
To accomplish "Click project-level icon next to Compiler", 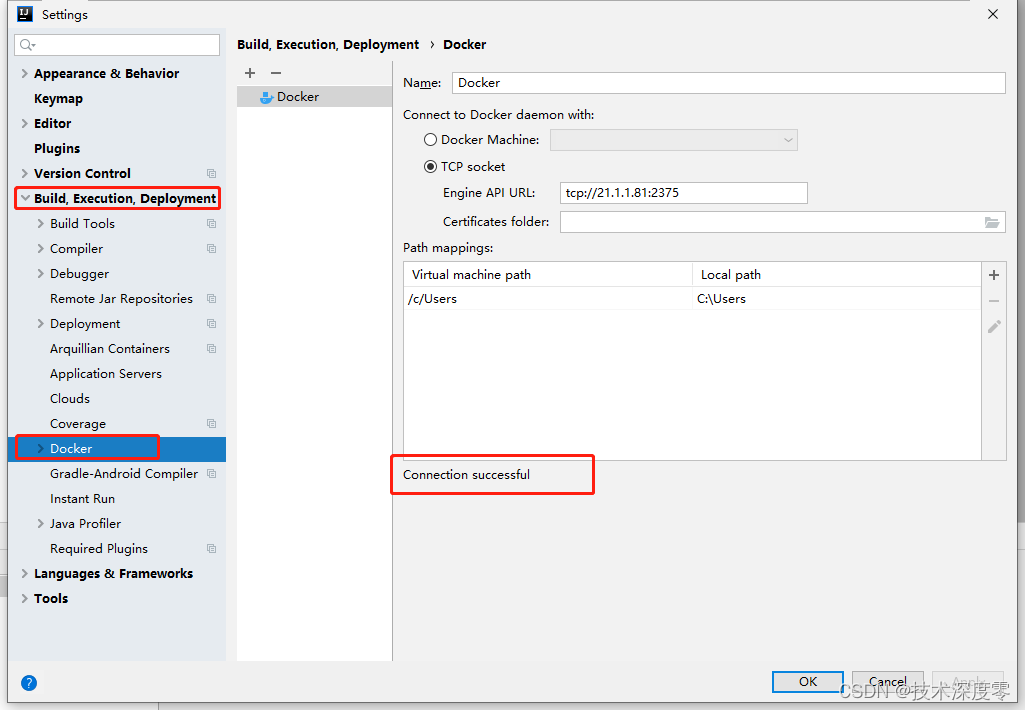I will (211, 248).
